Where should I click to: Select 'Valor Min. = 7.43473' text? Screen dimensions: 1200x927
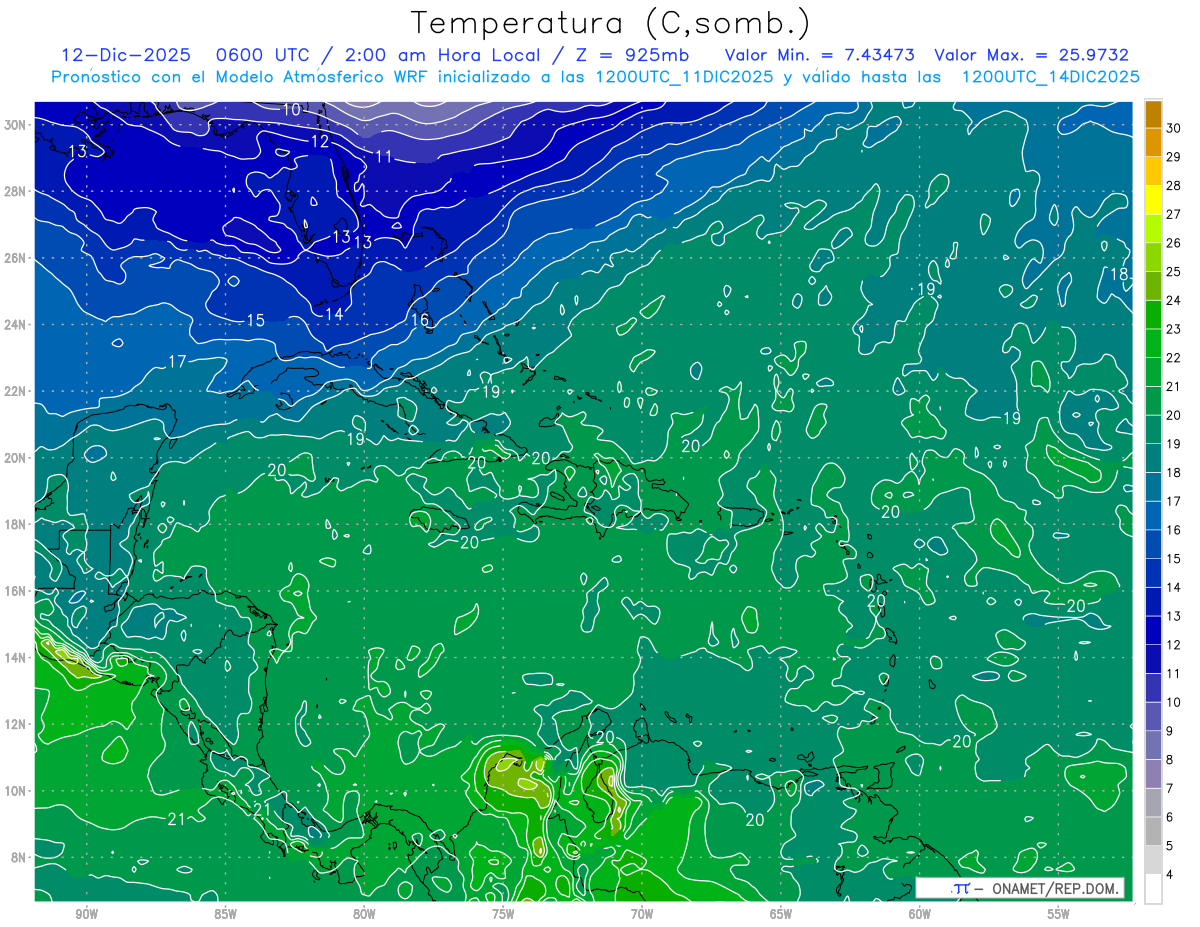[820, 55]
